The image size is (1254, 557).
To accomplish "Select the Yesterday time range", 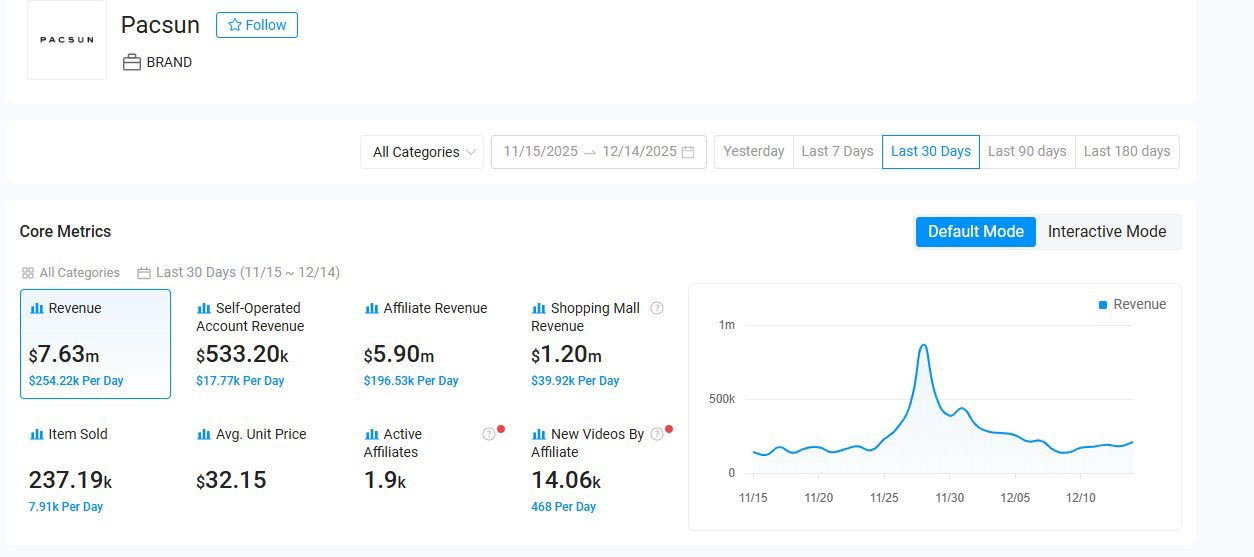I will point(753,152).
